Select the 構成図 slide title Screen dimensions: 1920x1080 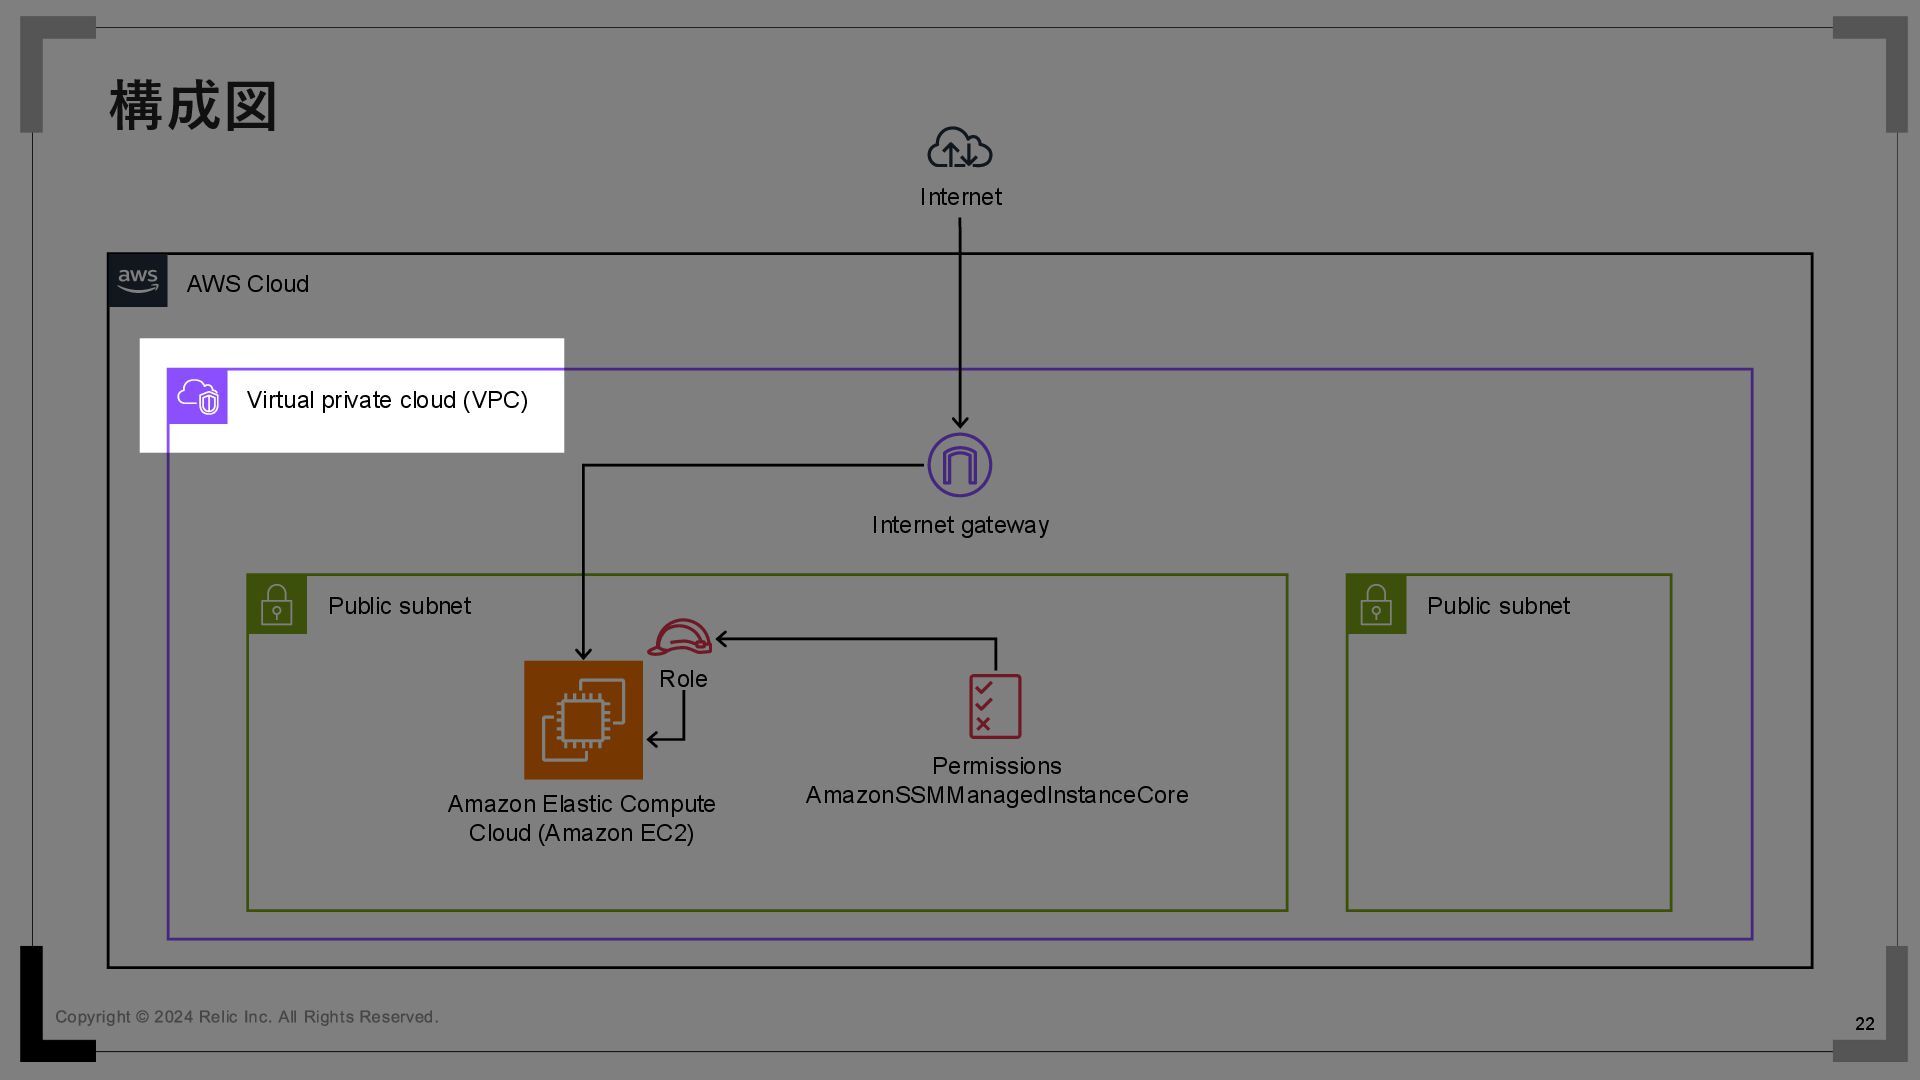click(x=193, y=107)
